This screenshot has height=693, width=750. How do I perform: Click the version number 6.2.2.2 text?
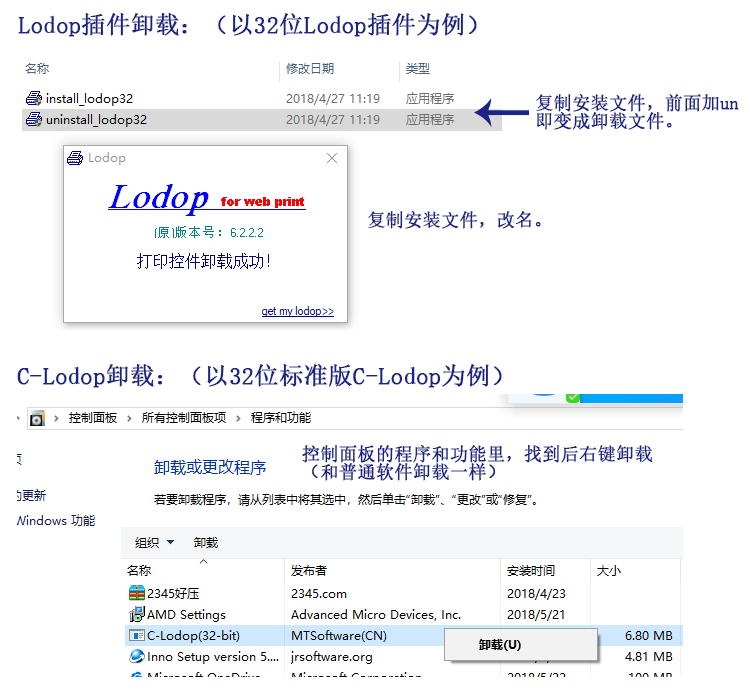(x=246, y=232)
